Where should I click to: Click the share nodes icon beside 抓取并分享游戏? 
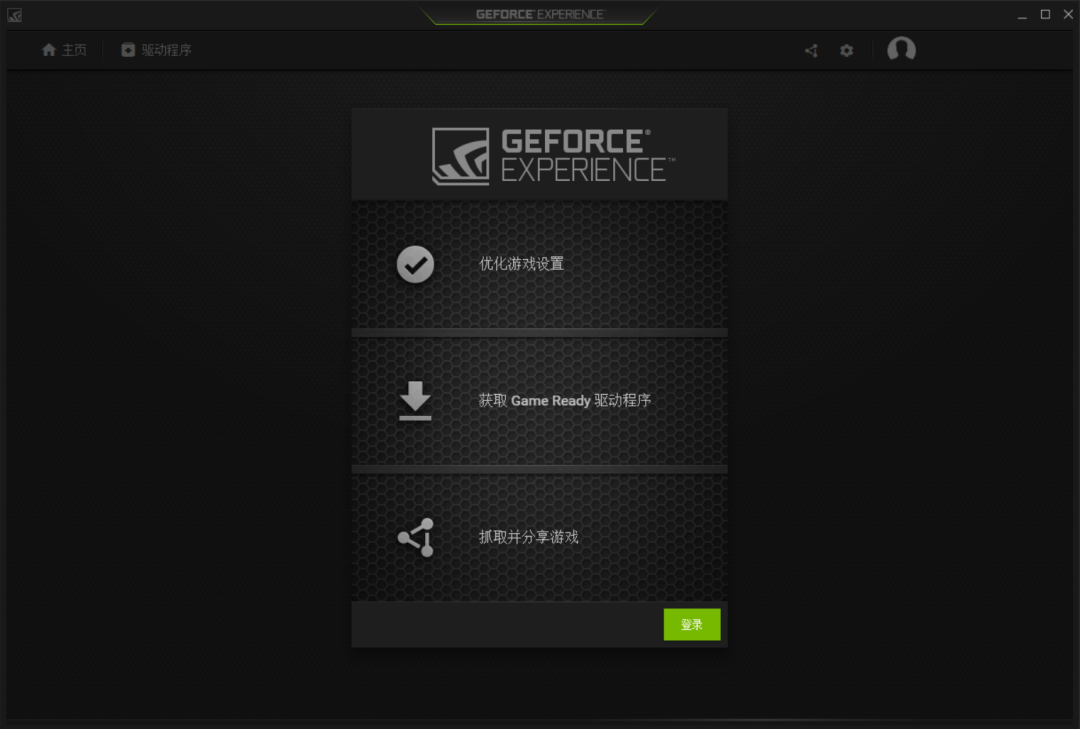click(416, 537)
